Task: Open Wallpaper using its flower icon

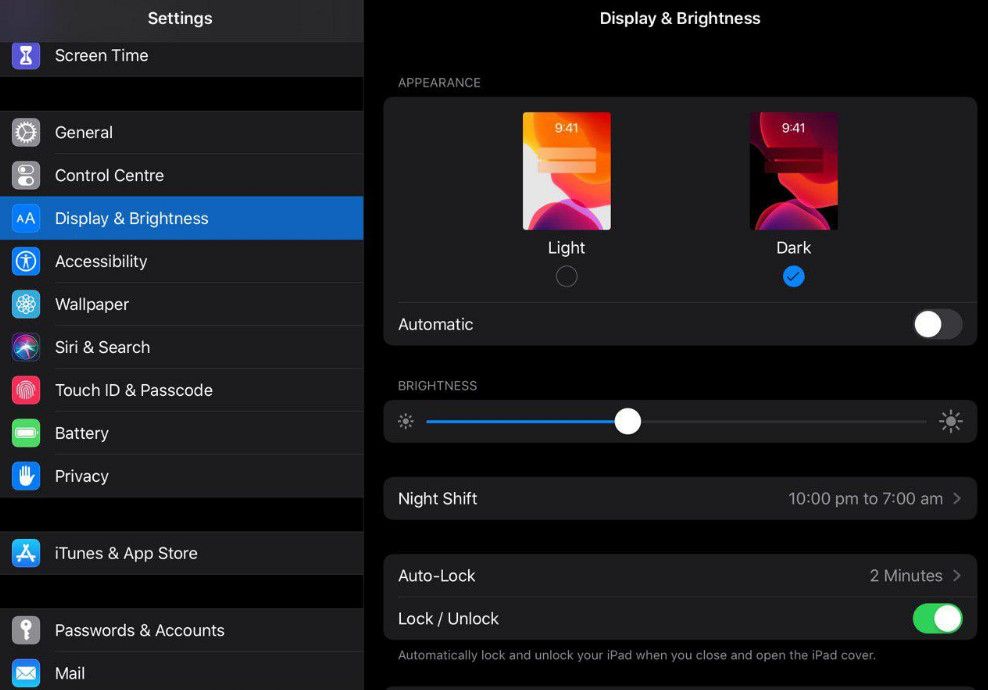Action: point(26,304)
